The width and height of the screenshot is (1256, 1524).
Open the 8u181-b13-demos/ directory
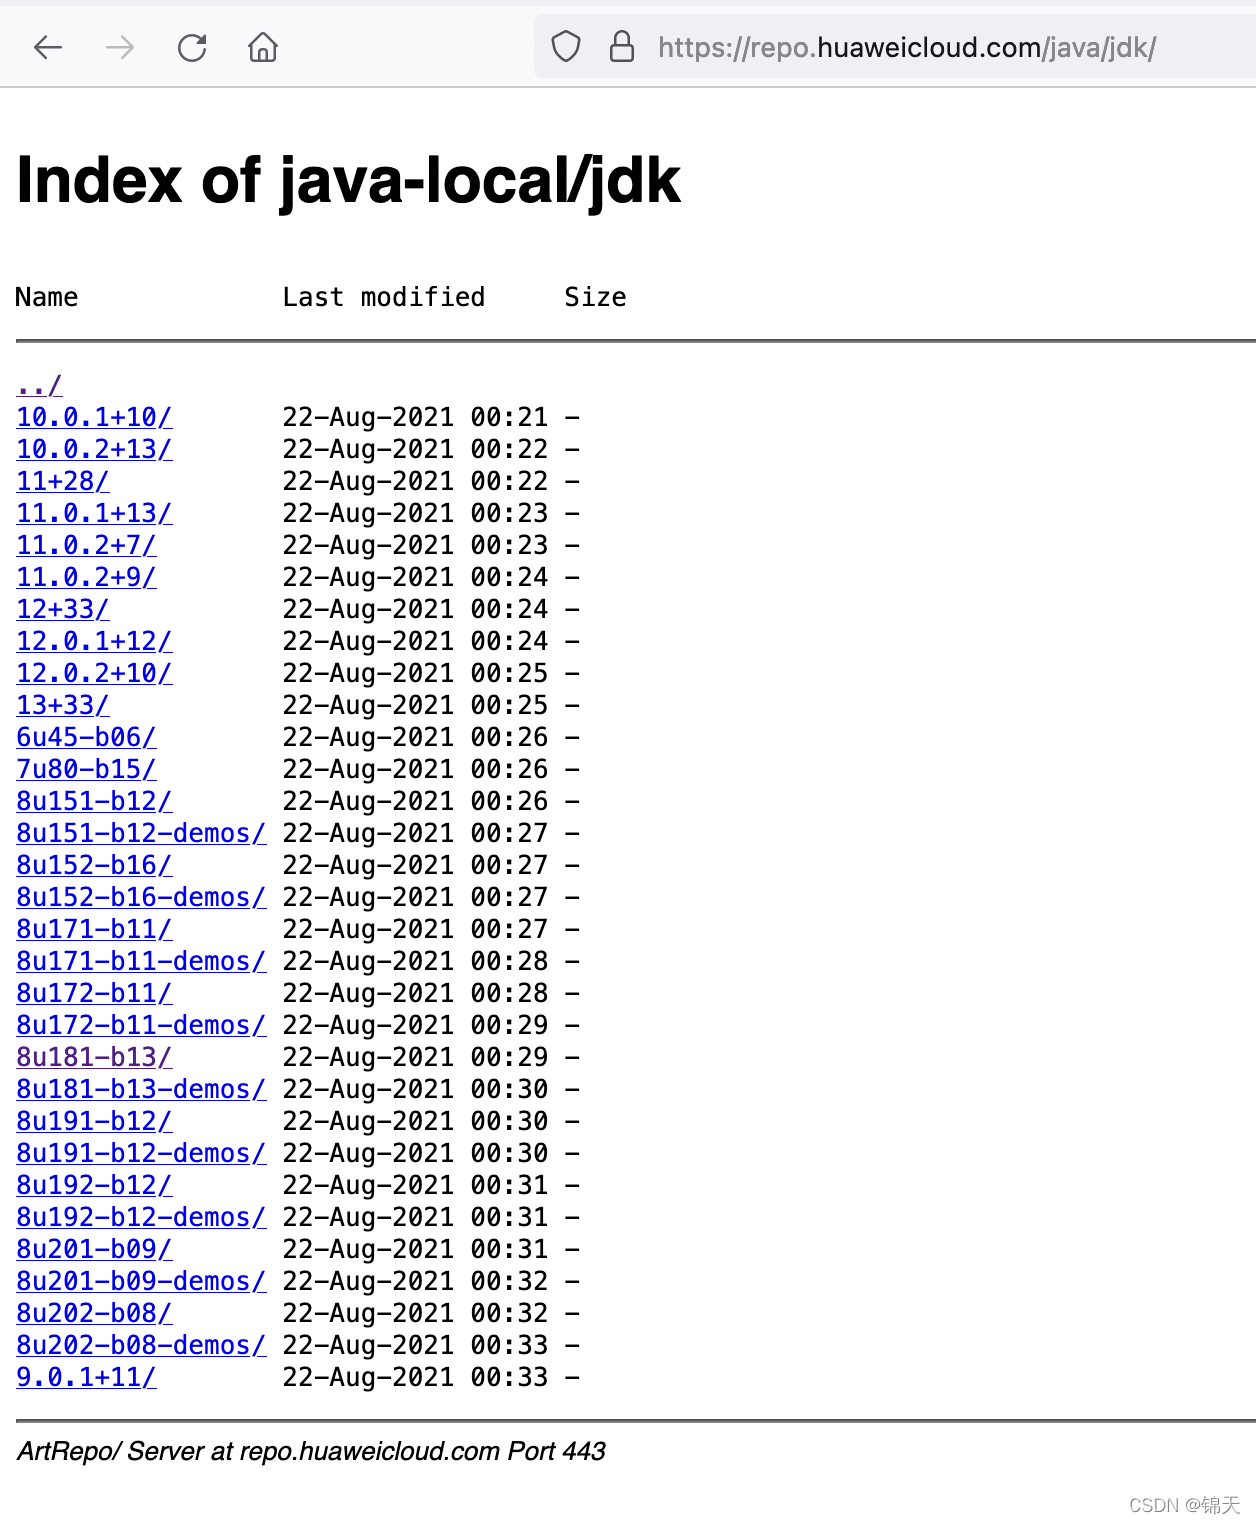click(x=140, y=1089)
